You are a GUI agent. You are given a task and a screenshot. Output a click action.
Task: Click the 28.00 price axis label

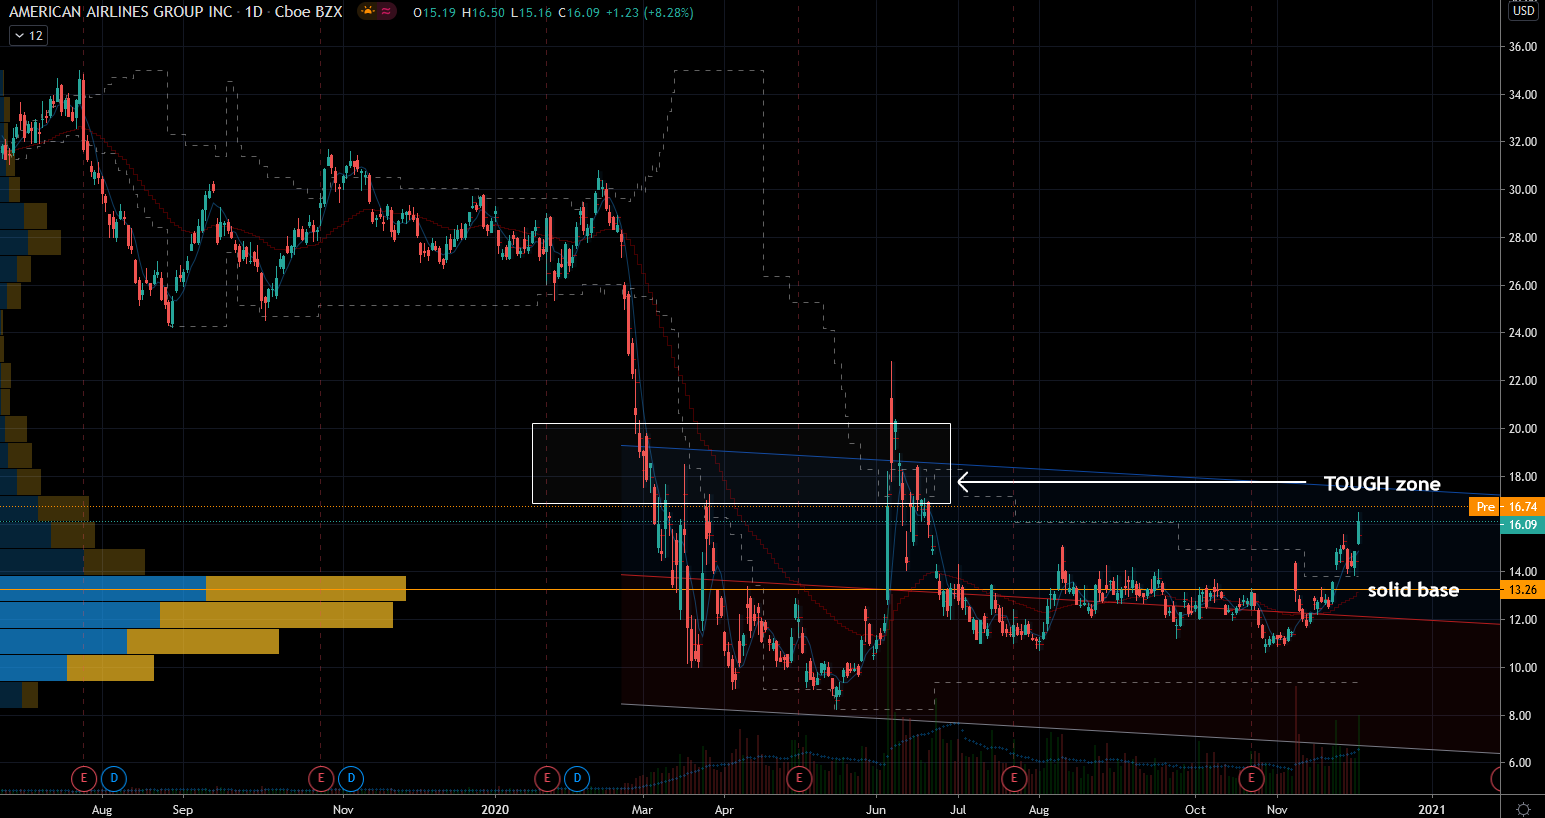[x=1522, y=238]
